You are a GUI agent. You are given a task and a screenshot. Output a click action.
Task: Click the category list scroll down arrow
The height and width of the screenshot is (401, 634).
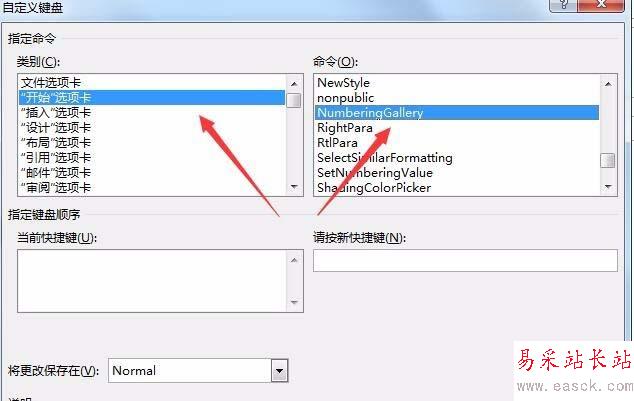(x=294, y=187)
